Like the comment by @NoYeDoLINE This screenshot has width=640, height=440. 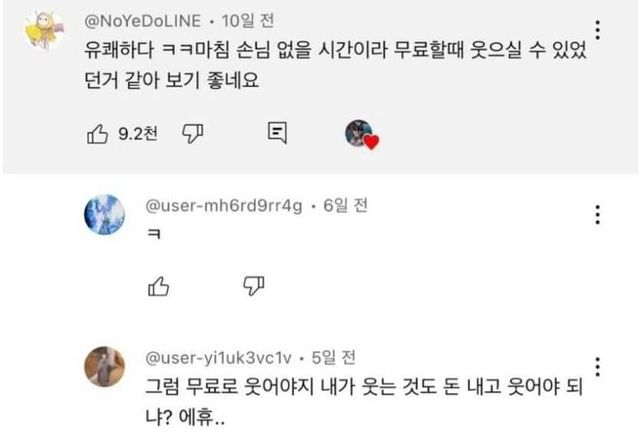click(x=97, y=132)
